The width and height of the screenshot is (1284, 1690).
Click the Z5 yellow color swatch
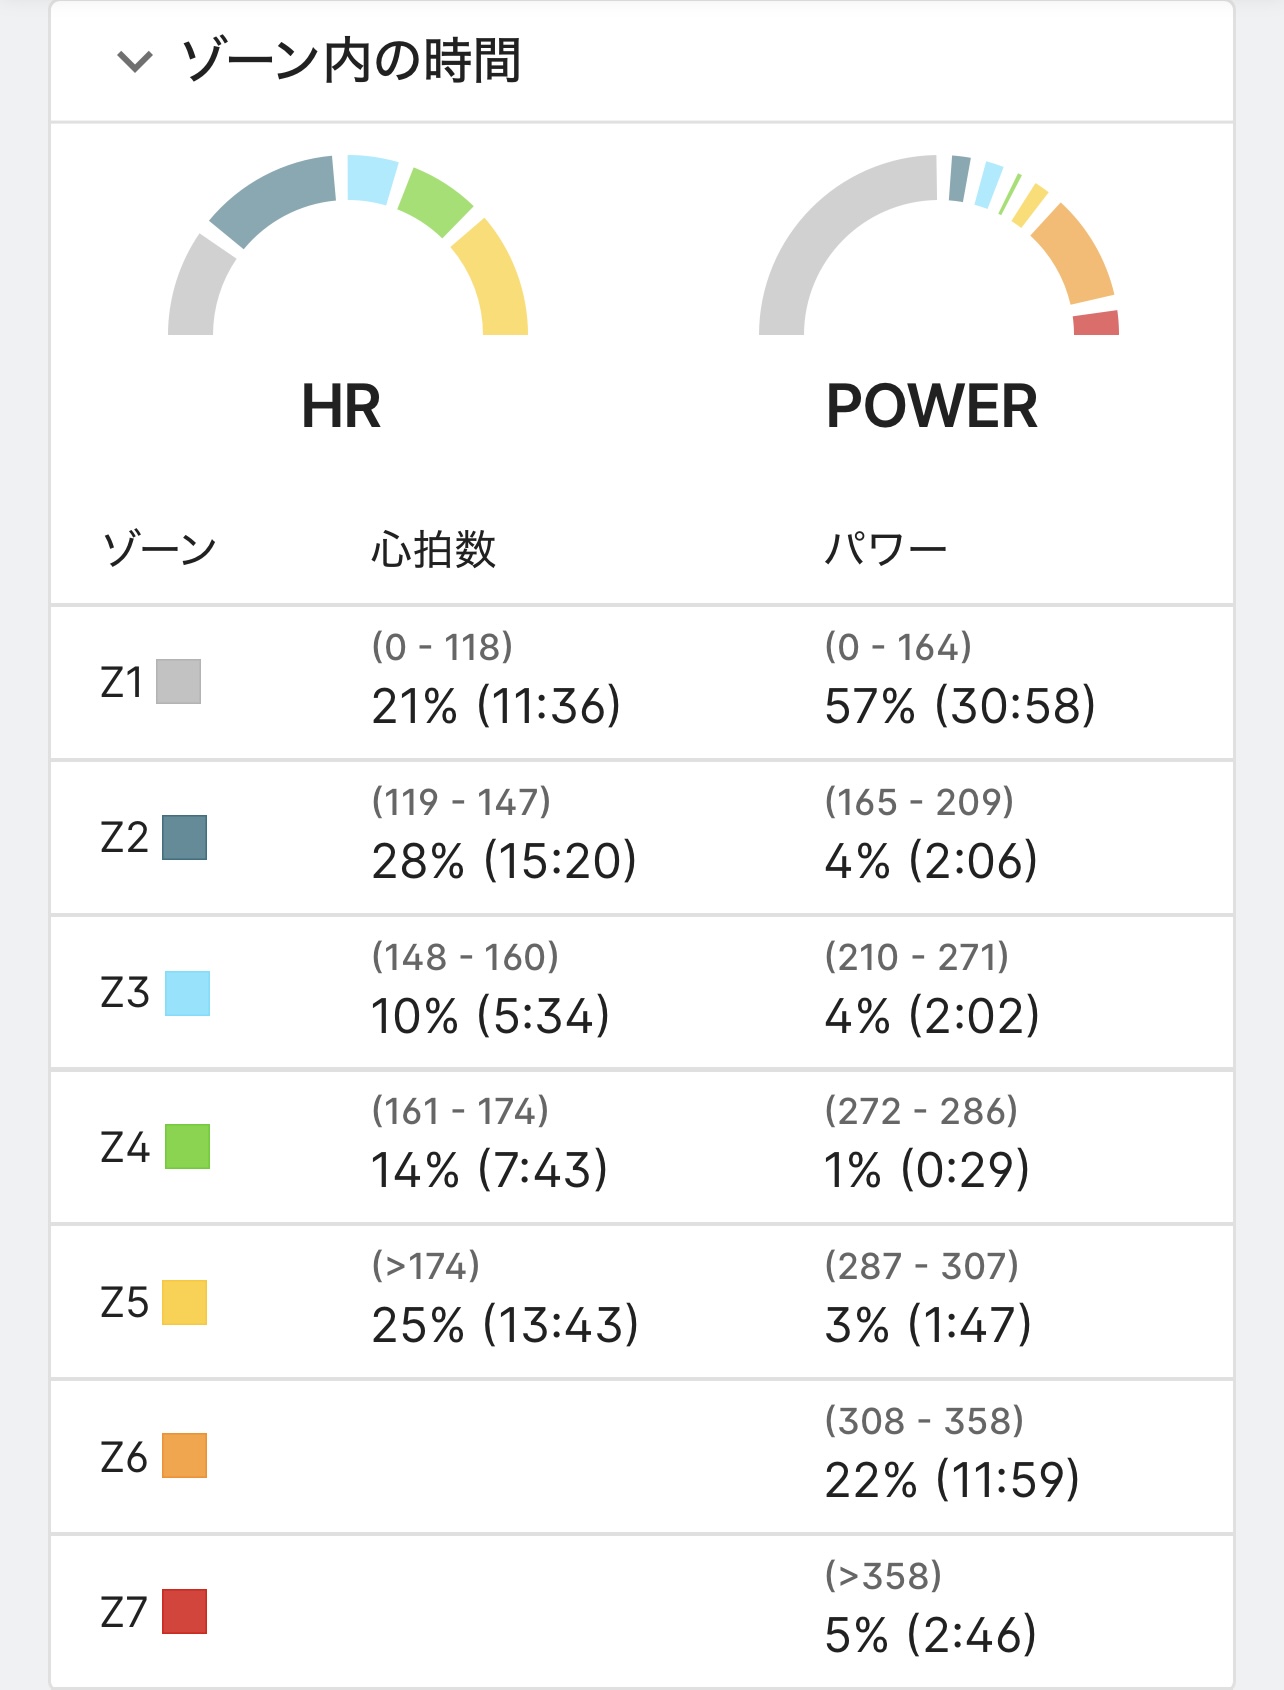pyautogui.click(x=185, y=1302)
